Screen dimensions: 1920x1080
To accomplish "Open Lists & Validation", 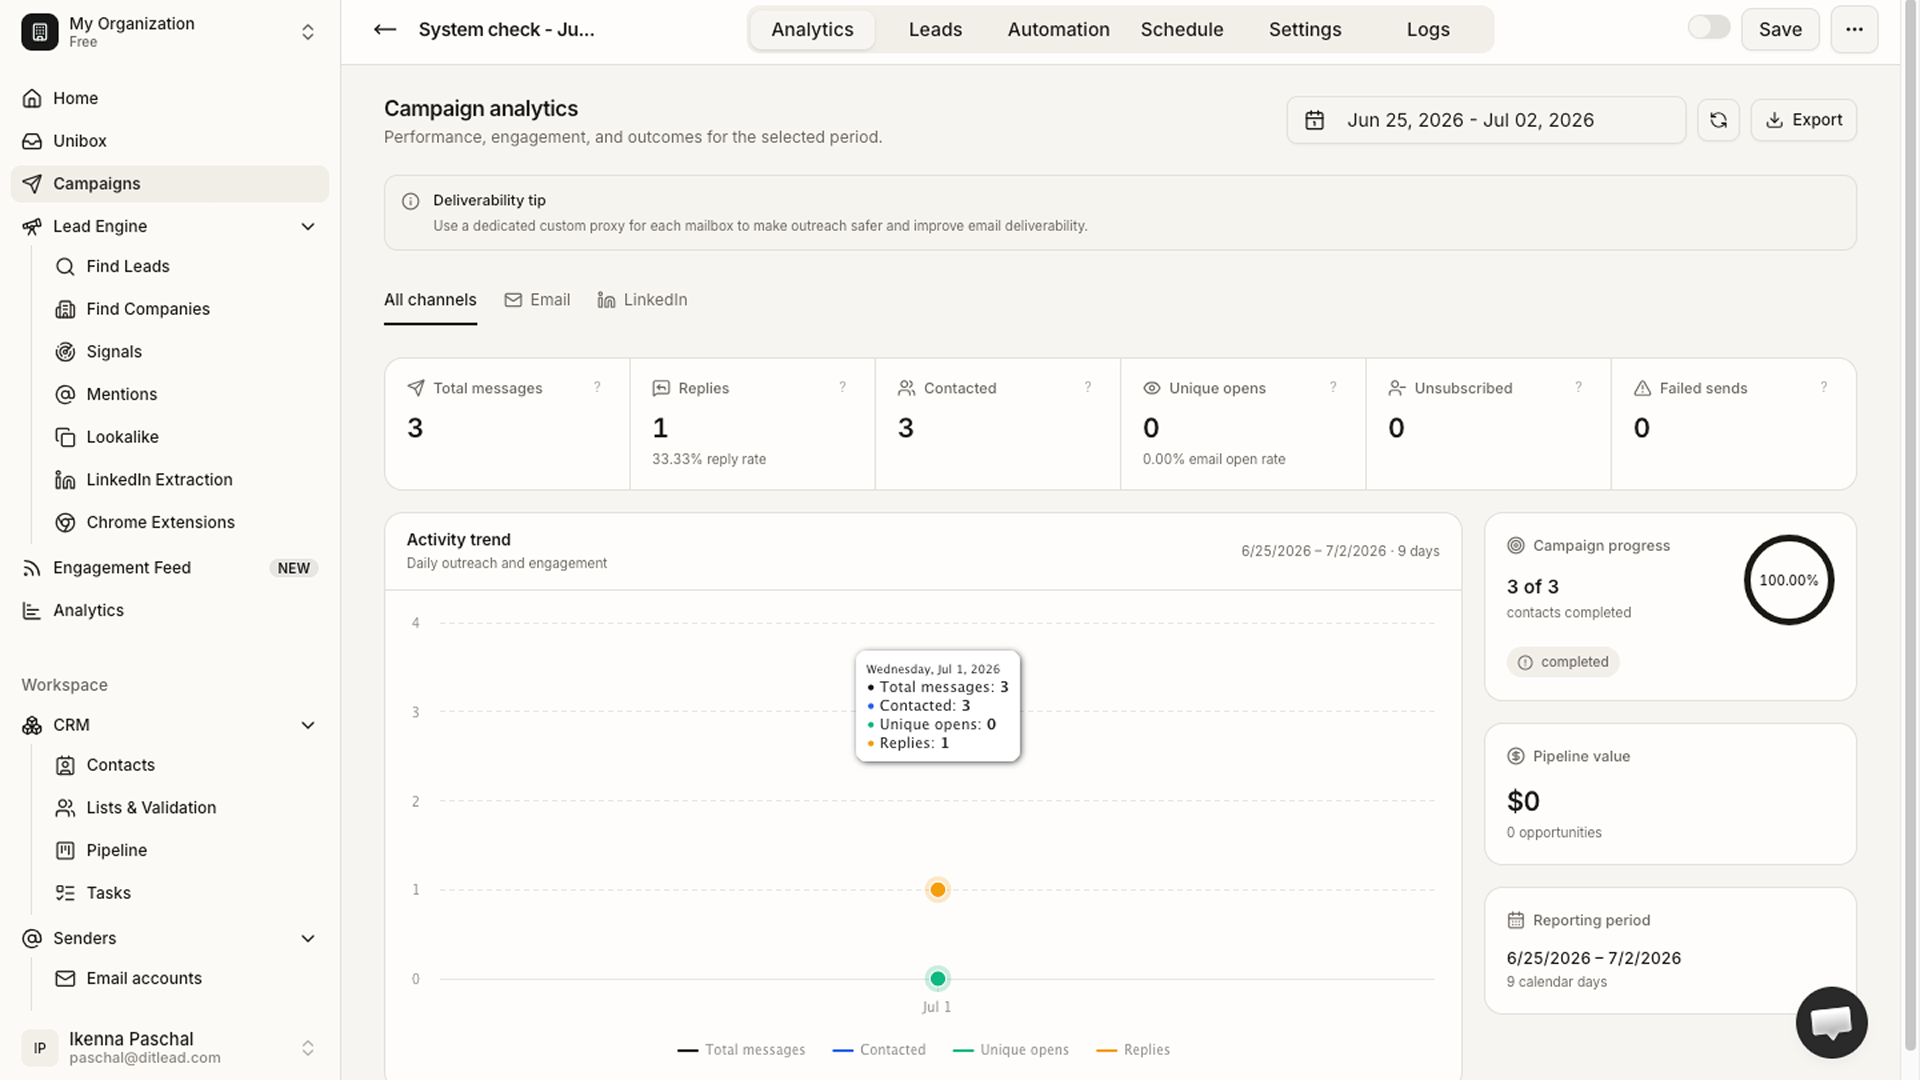I will [186, 808].
